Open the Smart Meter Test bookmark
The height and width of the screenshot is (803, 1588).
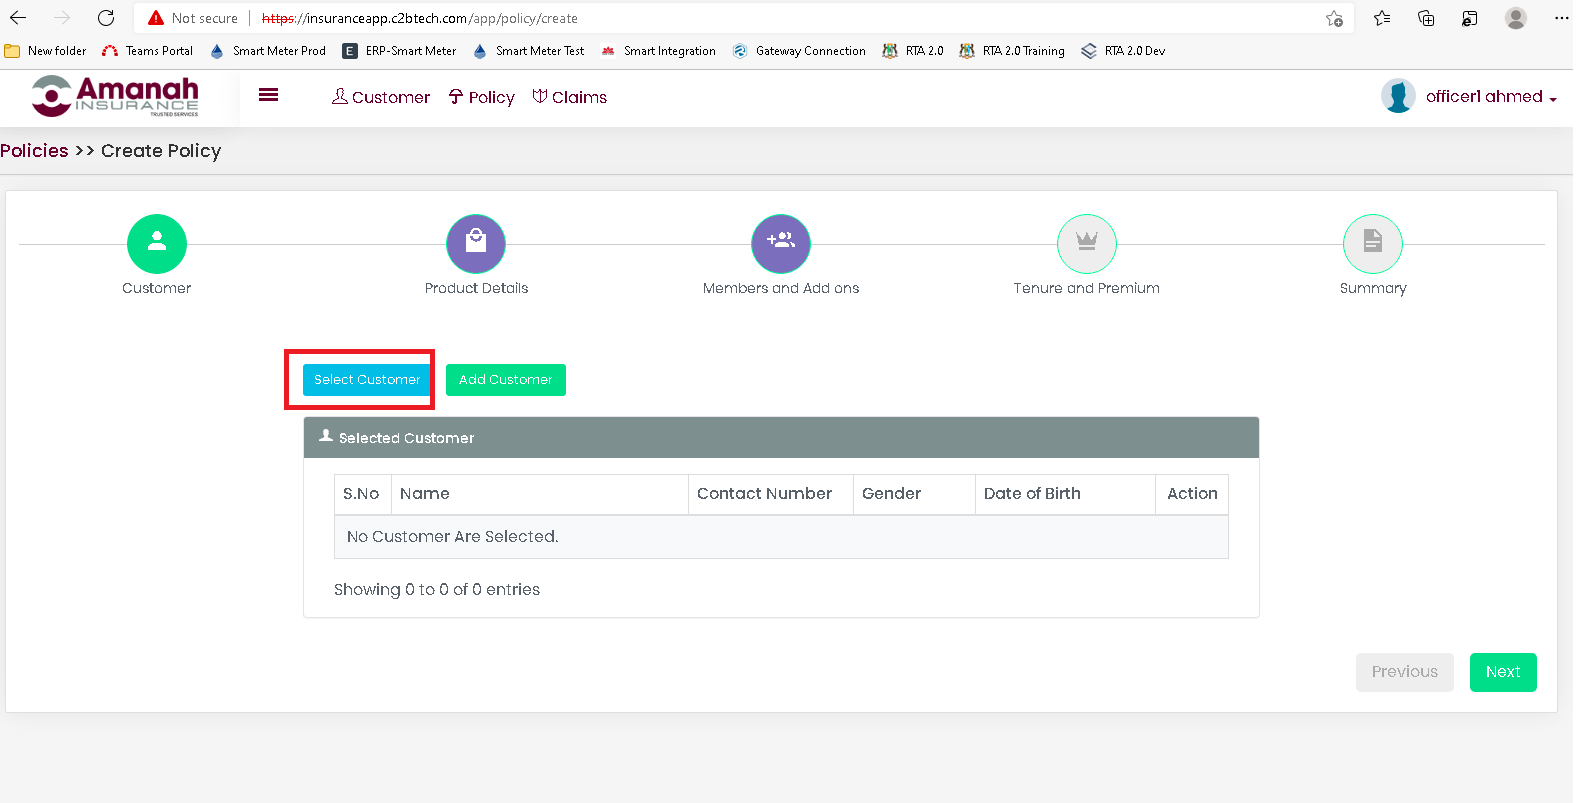529,51
